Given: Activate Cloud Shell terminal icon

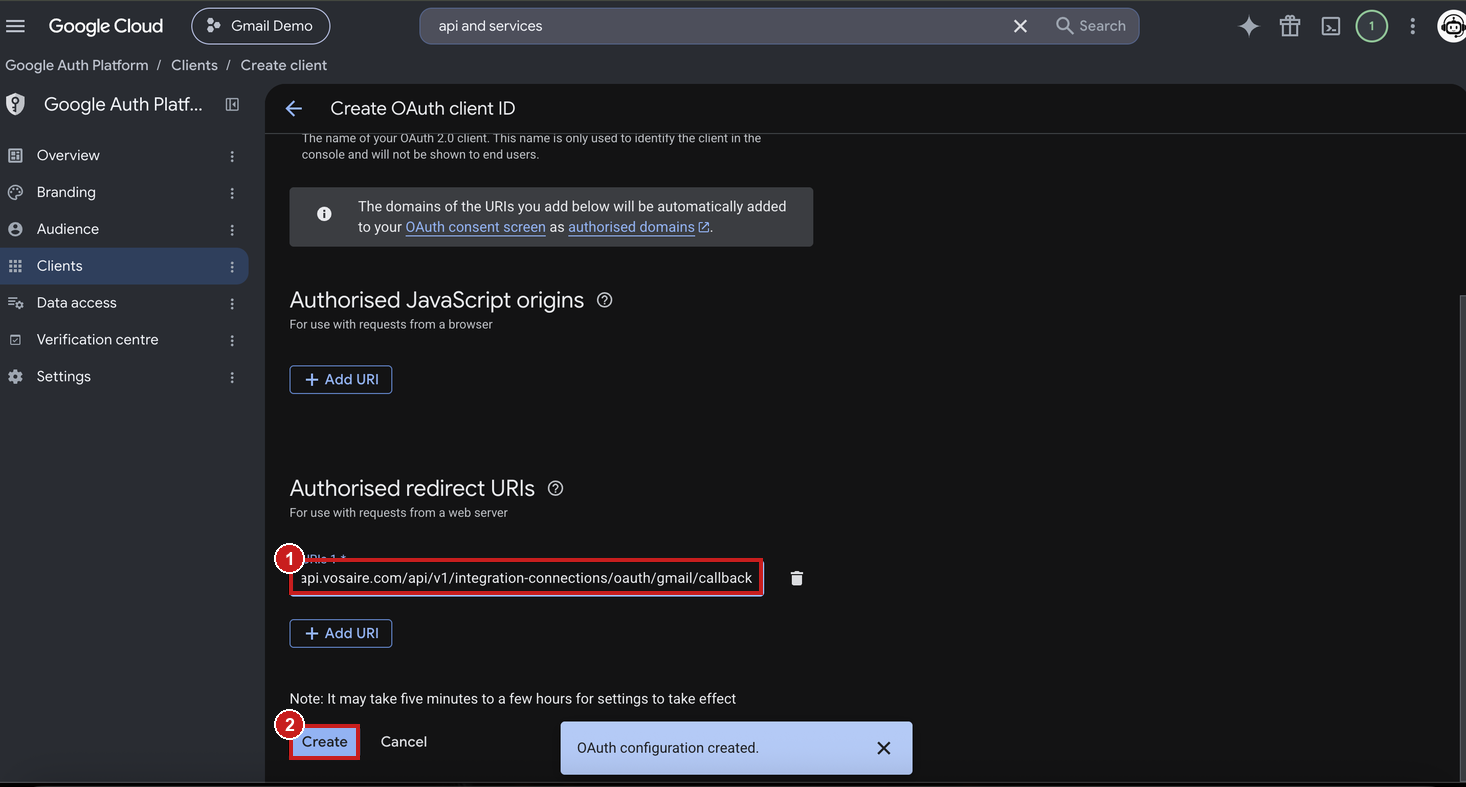Looking at the screenshot, I should pos(1330,26).
